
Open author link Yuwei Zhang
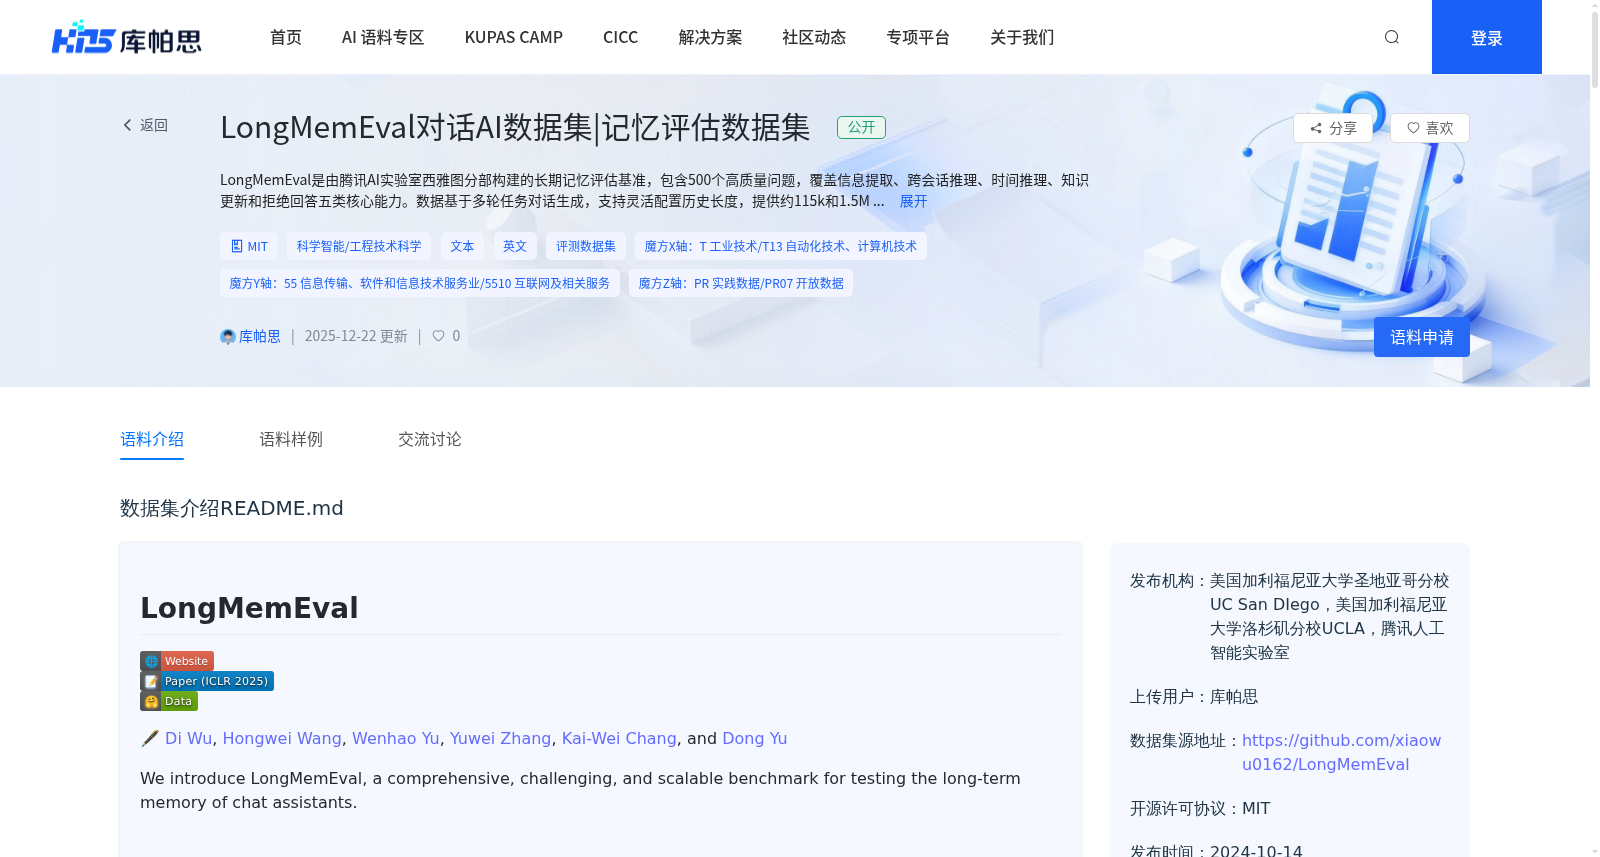coord(500,738)
